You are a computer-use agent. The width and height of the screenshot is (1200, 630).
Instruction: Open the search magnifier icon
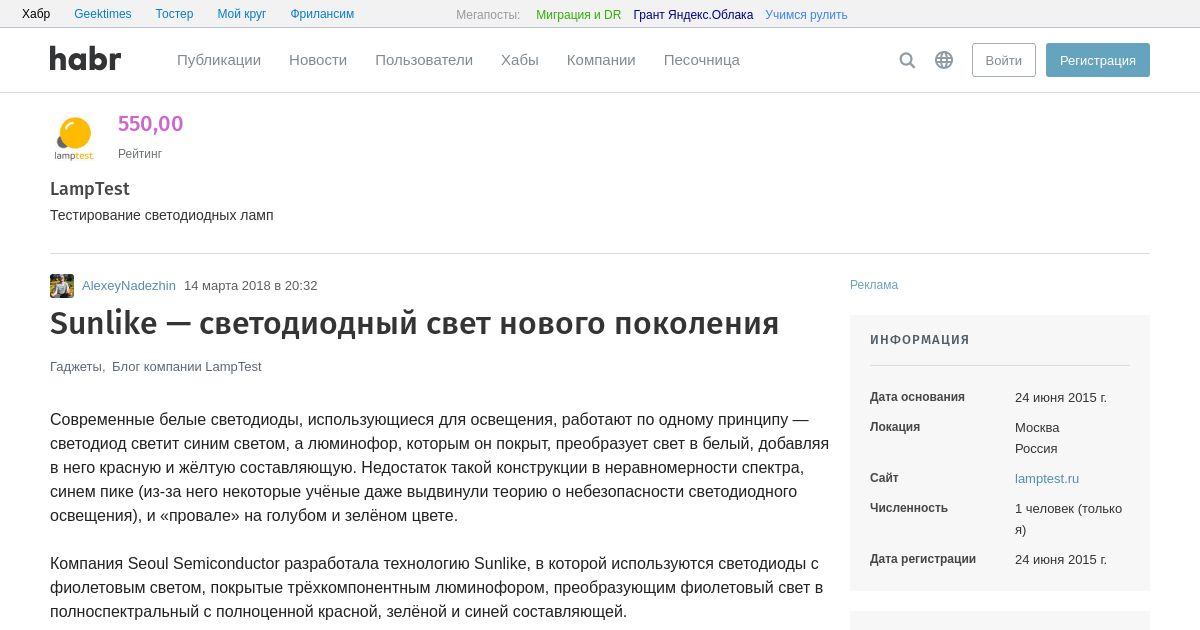coord(907,60)
